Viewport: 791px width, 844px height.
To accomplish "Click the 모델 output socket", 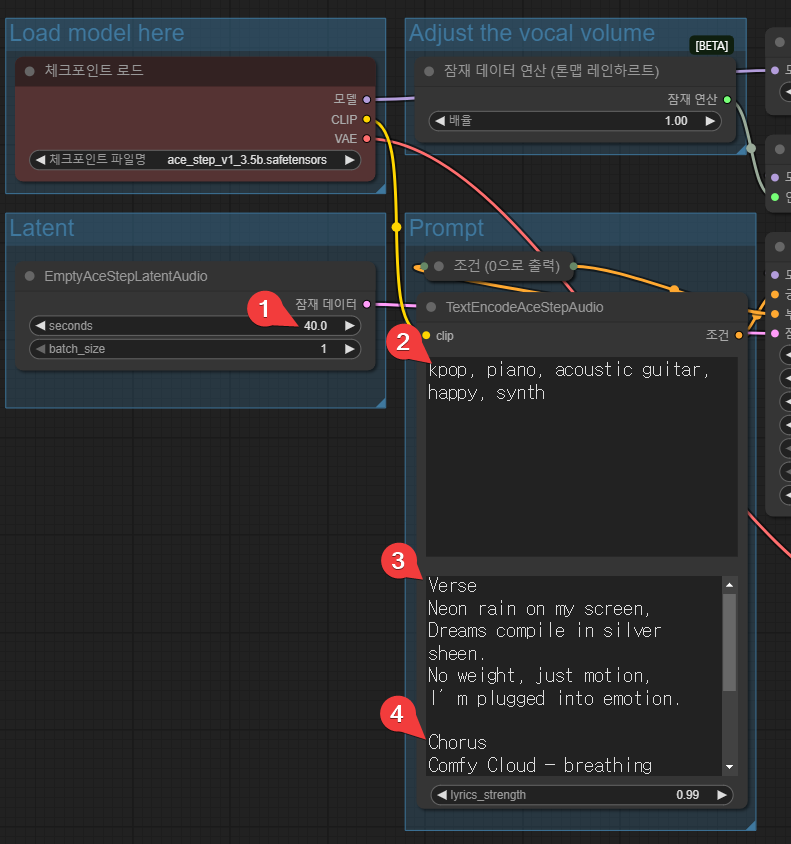I will [x=367, y=99].
